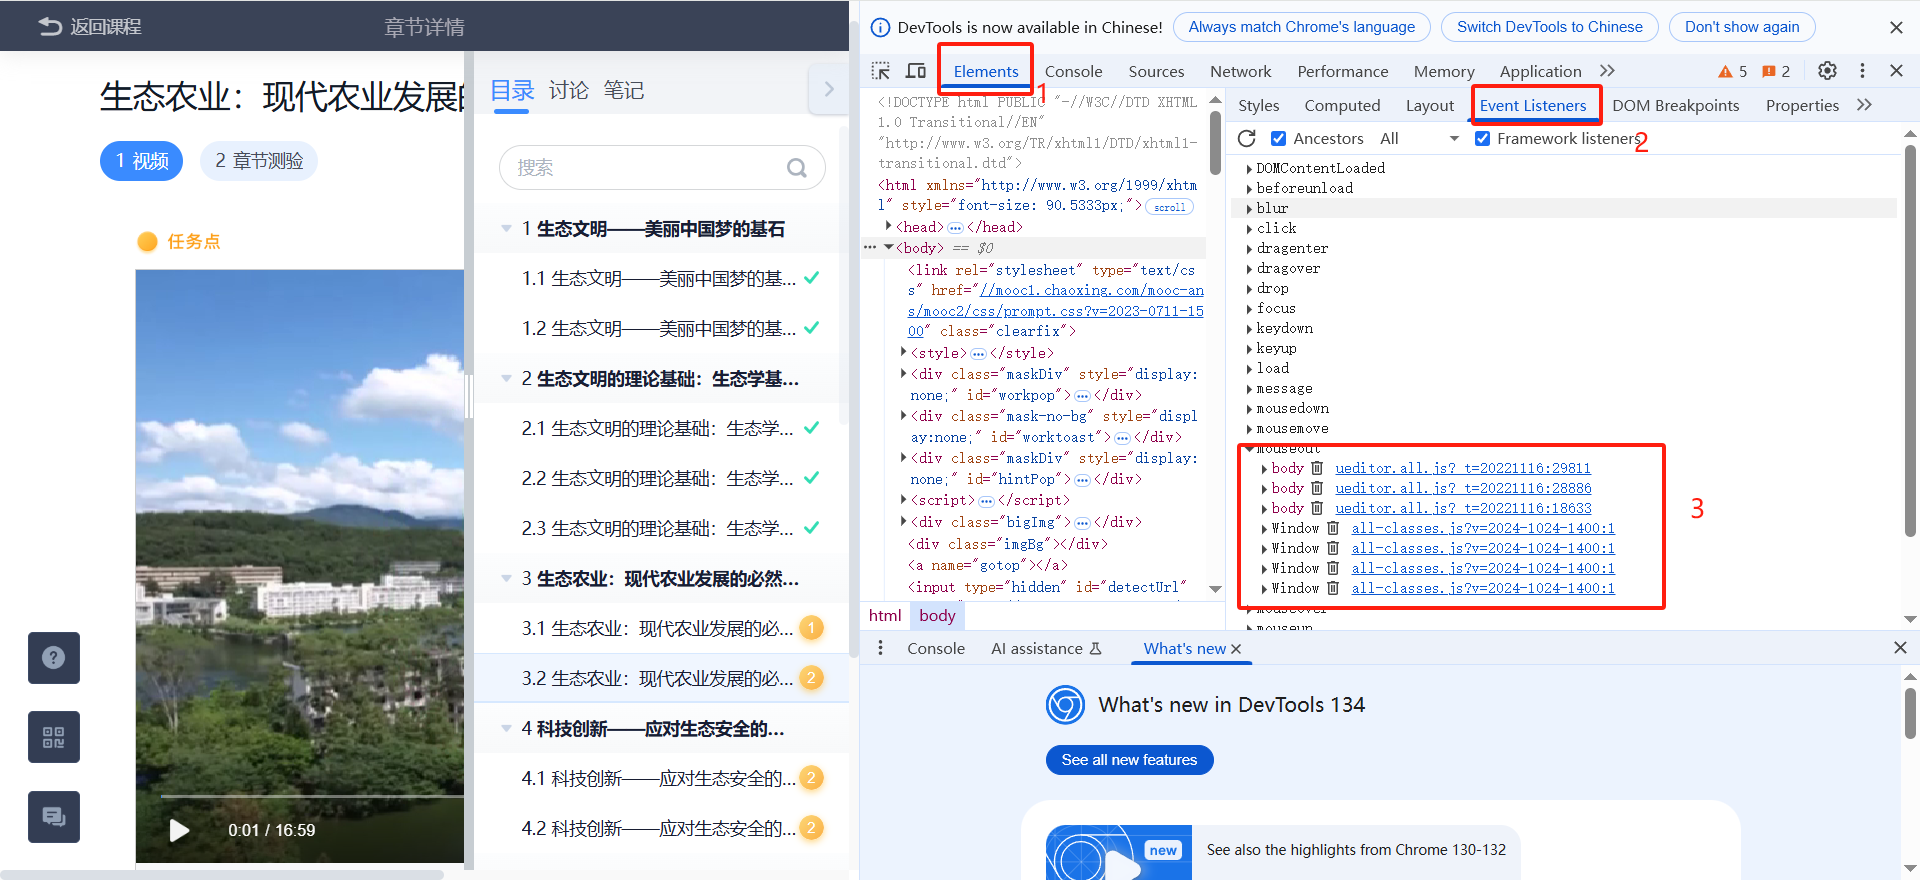Click the catalog 搜索 search field
The image size is (1920, 880).
[x=662, y=168]
